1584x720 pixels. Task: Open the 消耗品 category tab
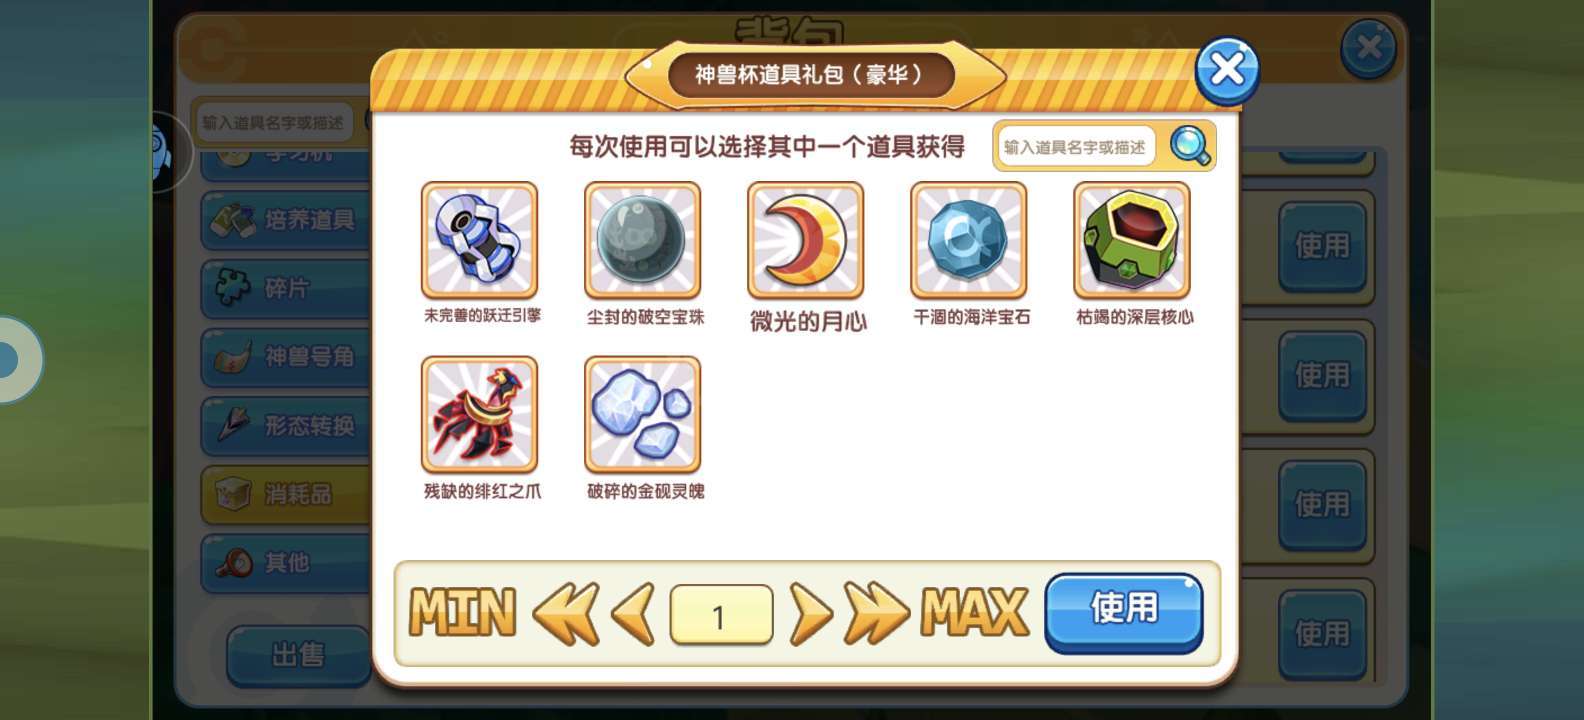286,494
